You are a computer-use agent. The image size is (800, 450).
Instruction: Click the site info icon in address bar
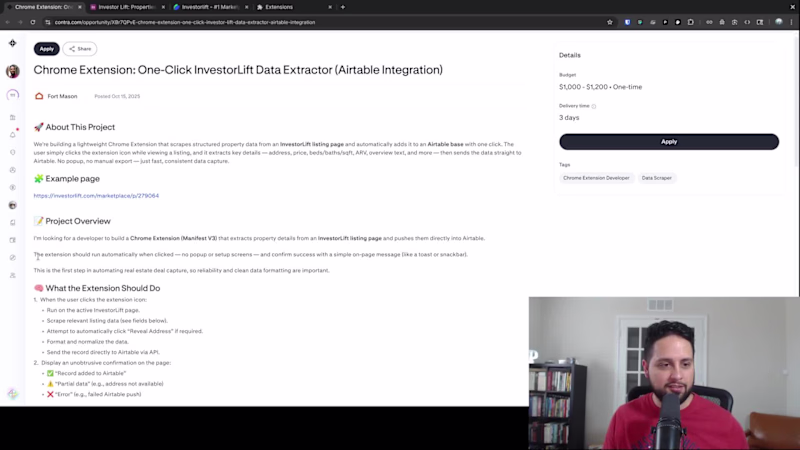(47, 22)
